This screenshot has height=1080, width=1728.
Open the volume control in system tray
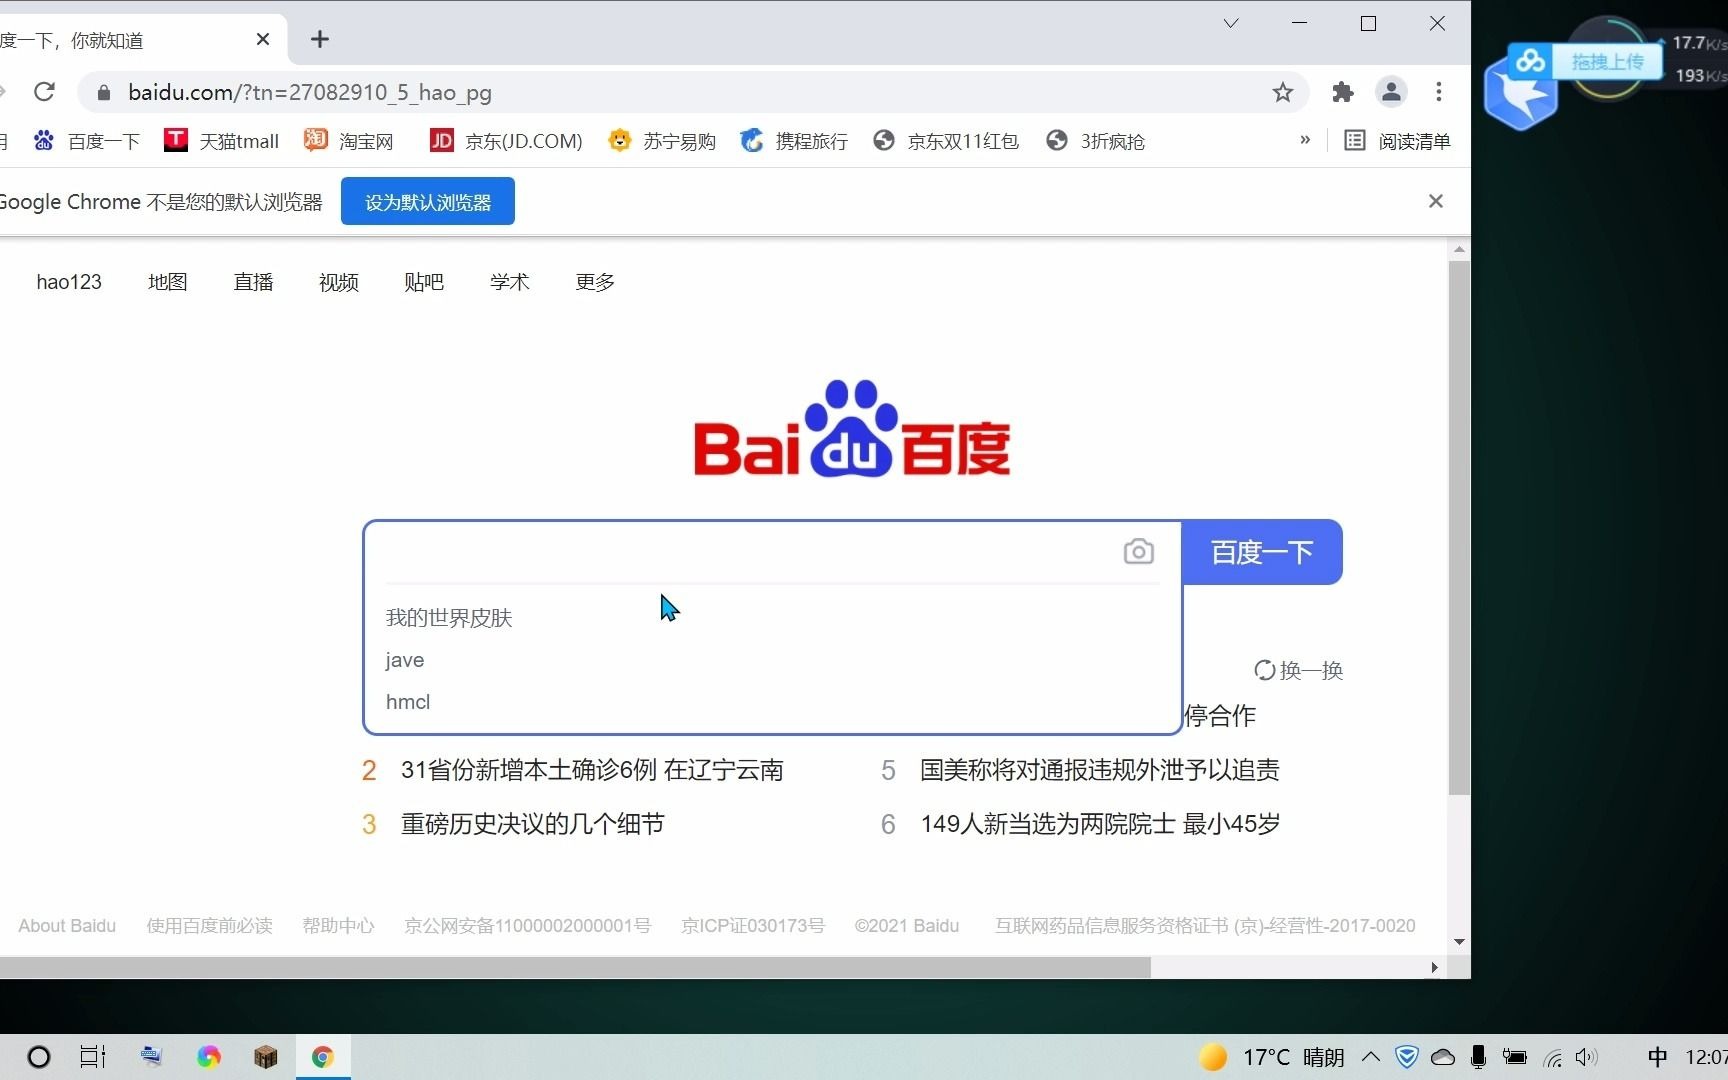point(1587,1057)
